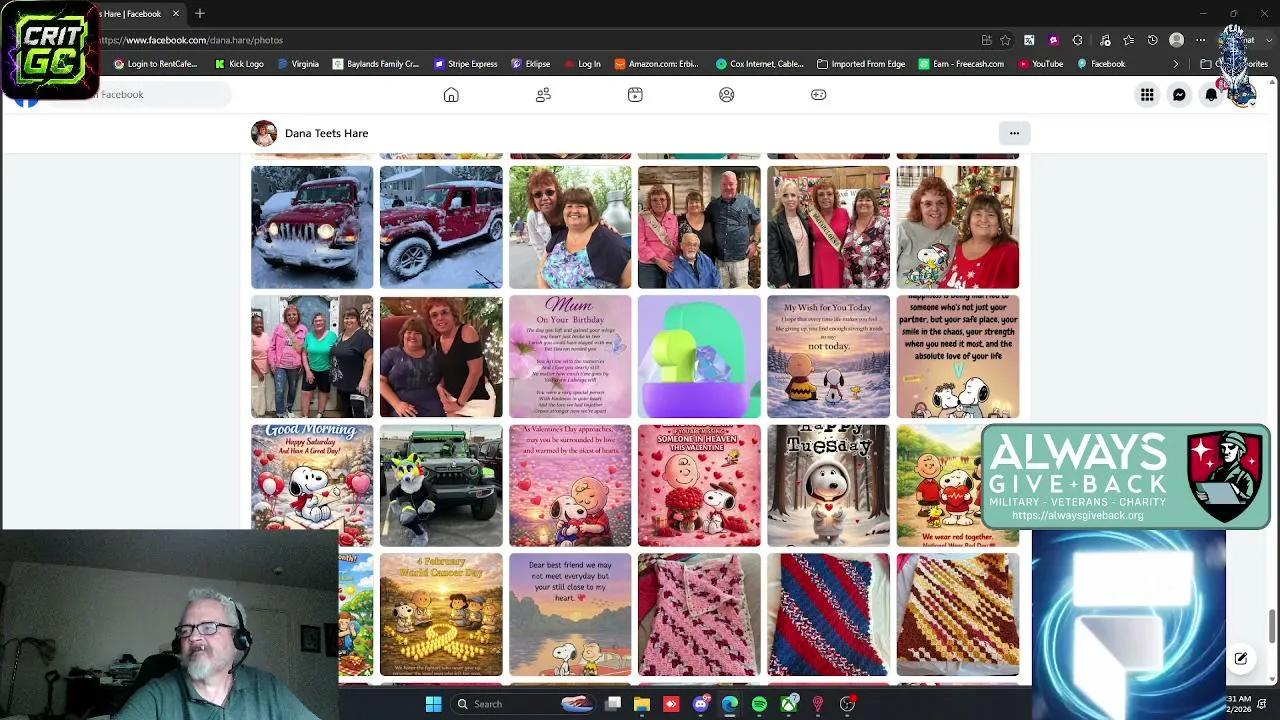The image size is (1280, 720).
Task: Open the Baylands Family Cr... bookmark
Action: tap(376, 64)
